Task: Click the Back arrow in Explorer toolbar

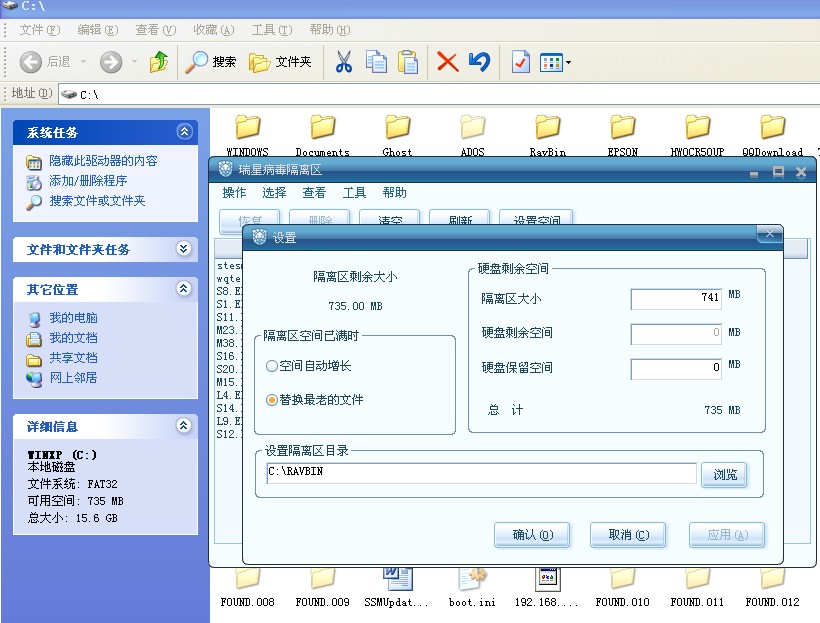Action: [31, 62]
